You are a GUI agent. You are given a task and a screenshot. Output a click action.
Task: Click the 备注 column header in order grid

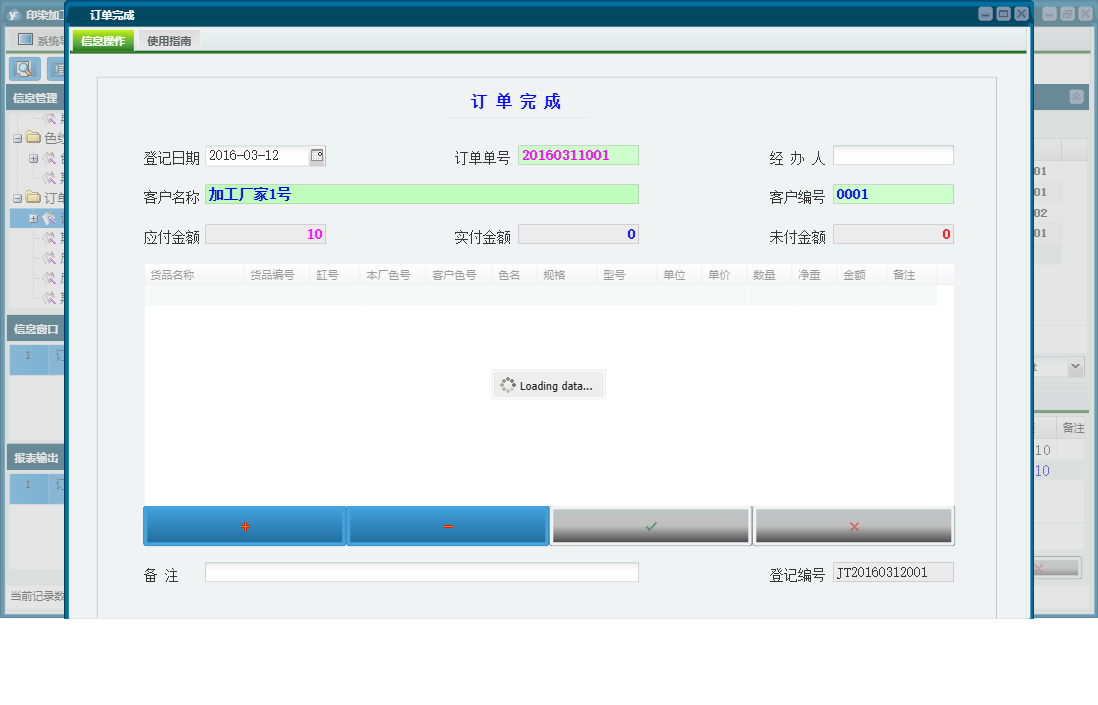tap(912, 274)
